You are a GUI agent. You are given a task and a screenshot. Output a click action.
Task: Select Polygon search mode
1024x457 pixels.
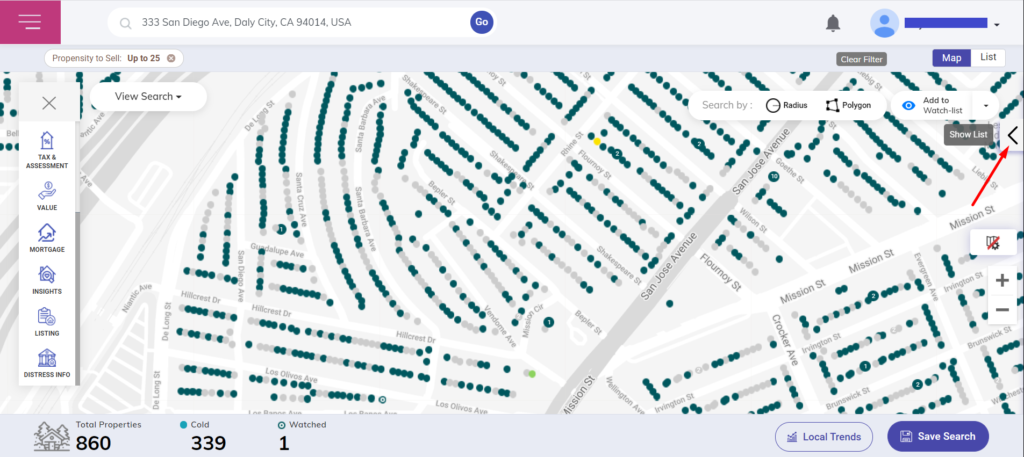(848, 105)
